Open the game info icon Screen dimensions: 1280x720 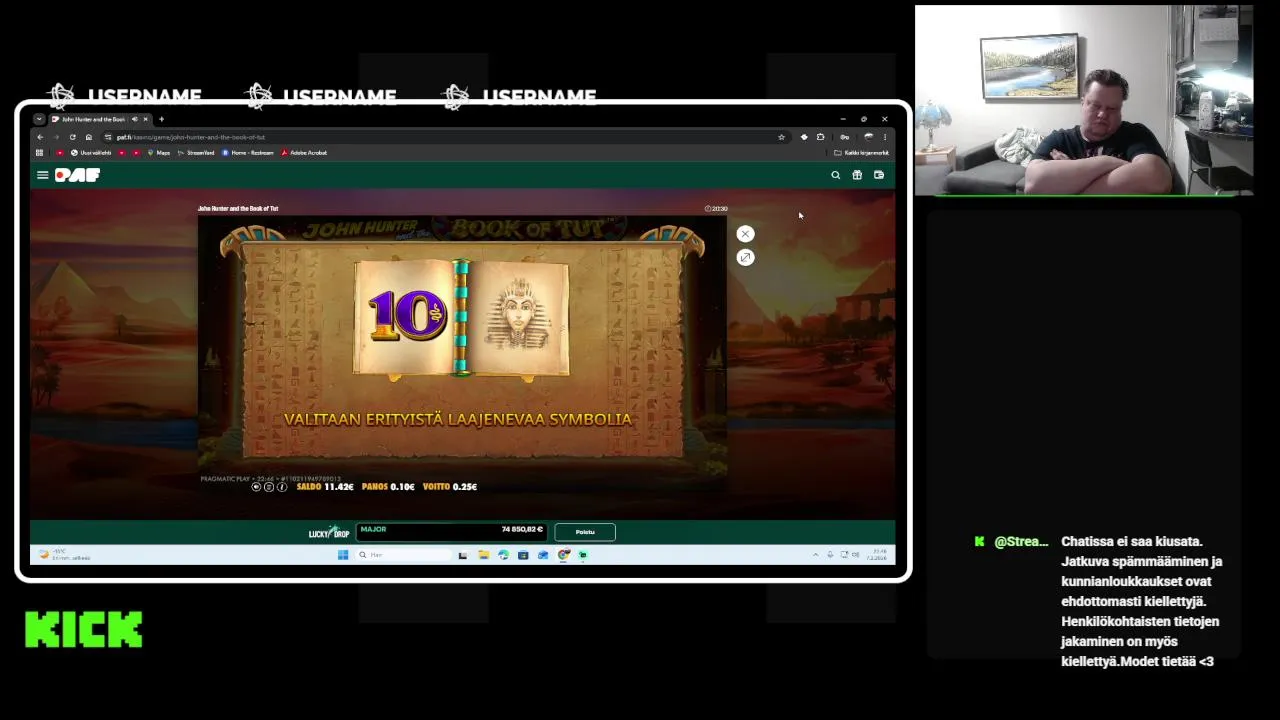tap(282, 487)
